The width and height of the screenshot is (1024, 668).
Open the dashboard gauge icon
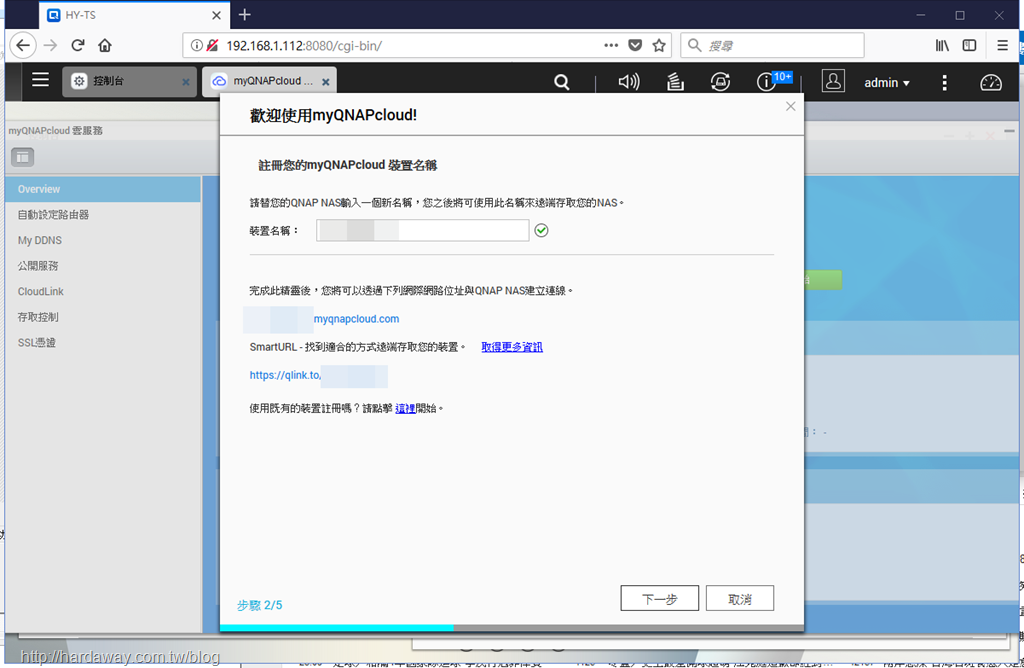click(x=991, y=82)
